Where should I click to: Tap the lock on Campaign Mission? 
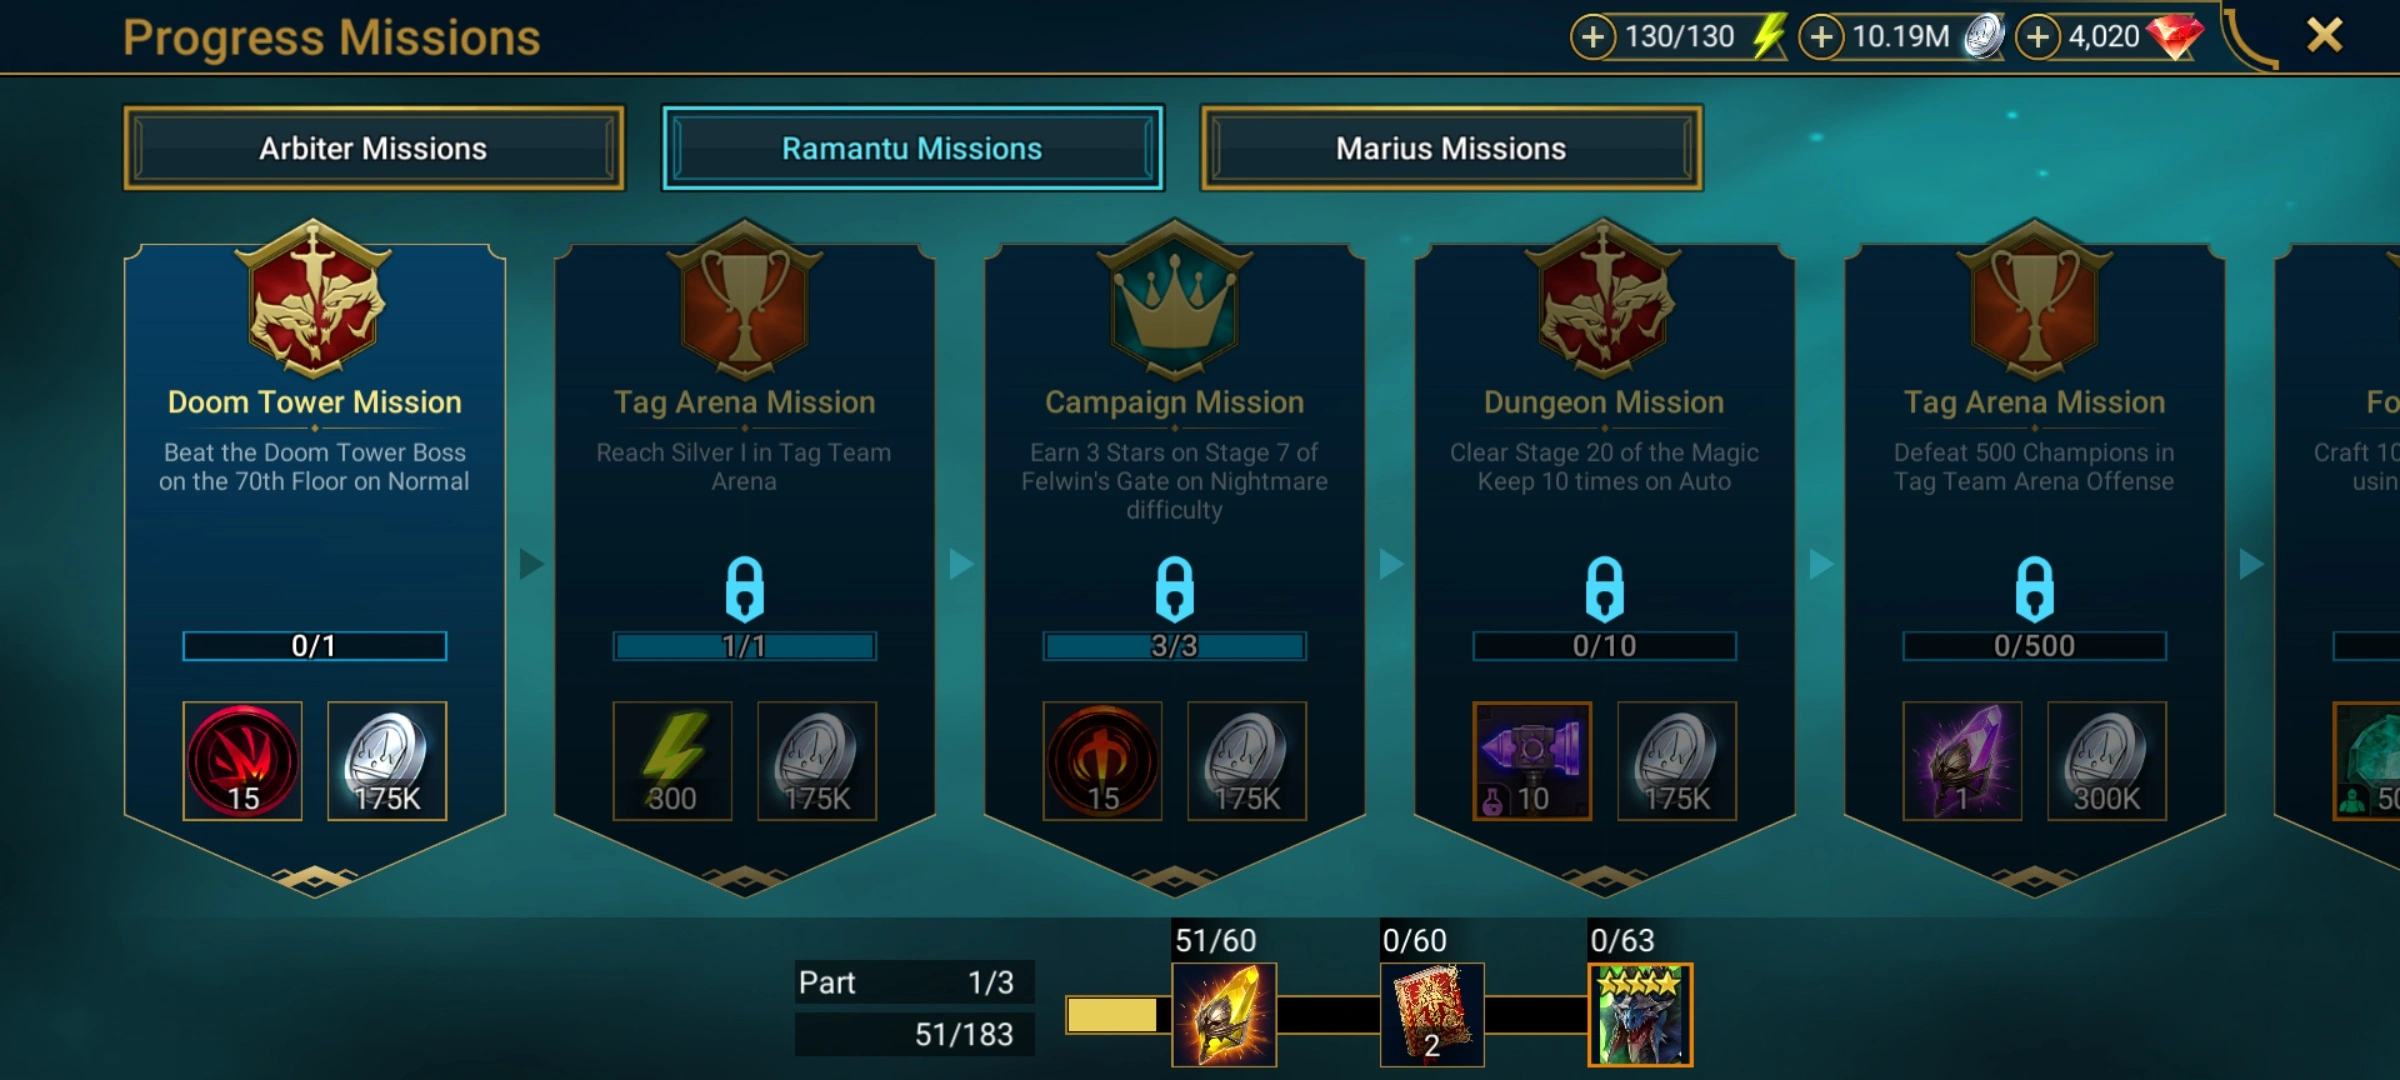[x=1174, y=589]
